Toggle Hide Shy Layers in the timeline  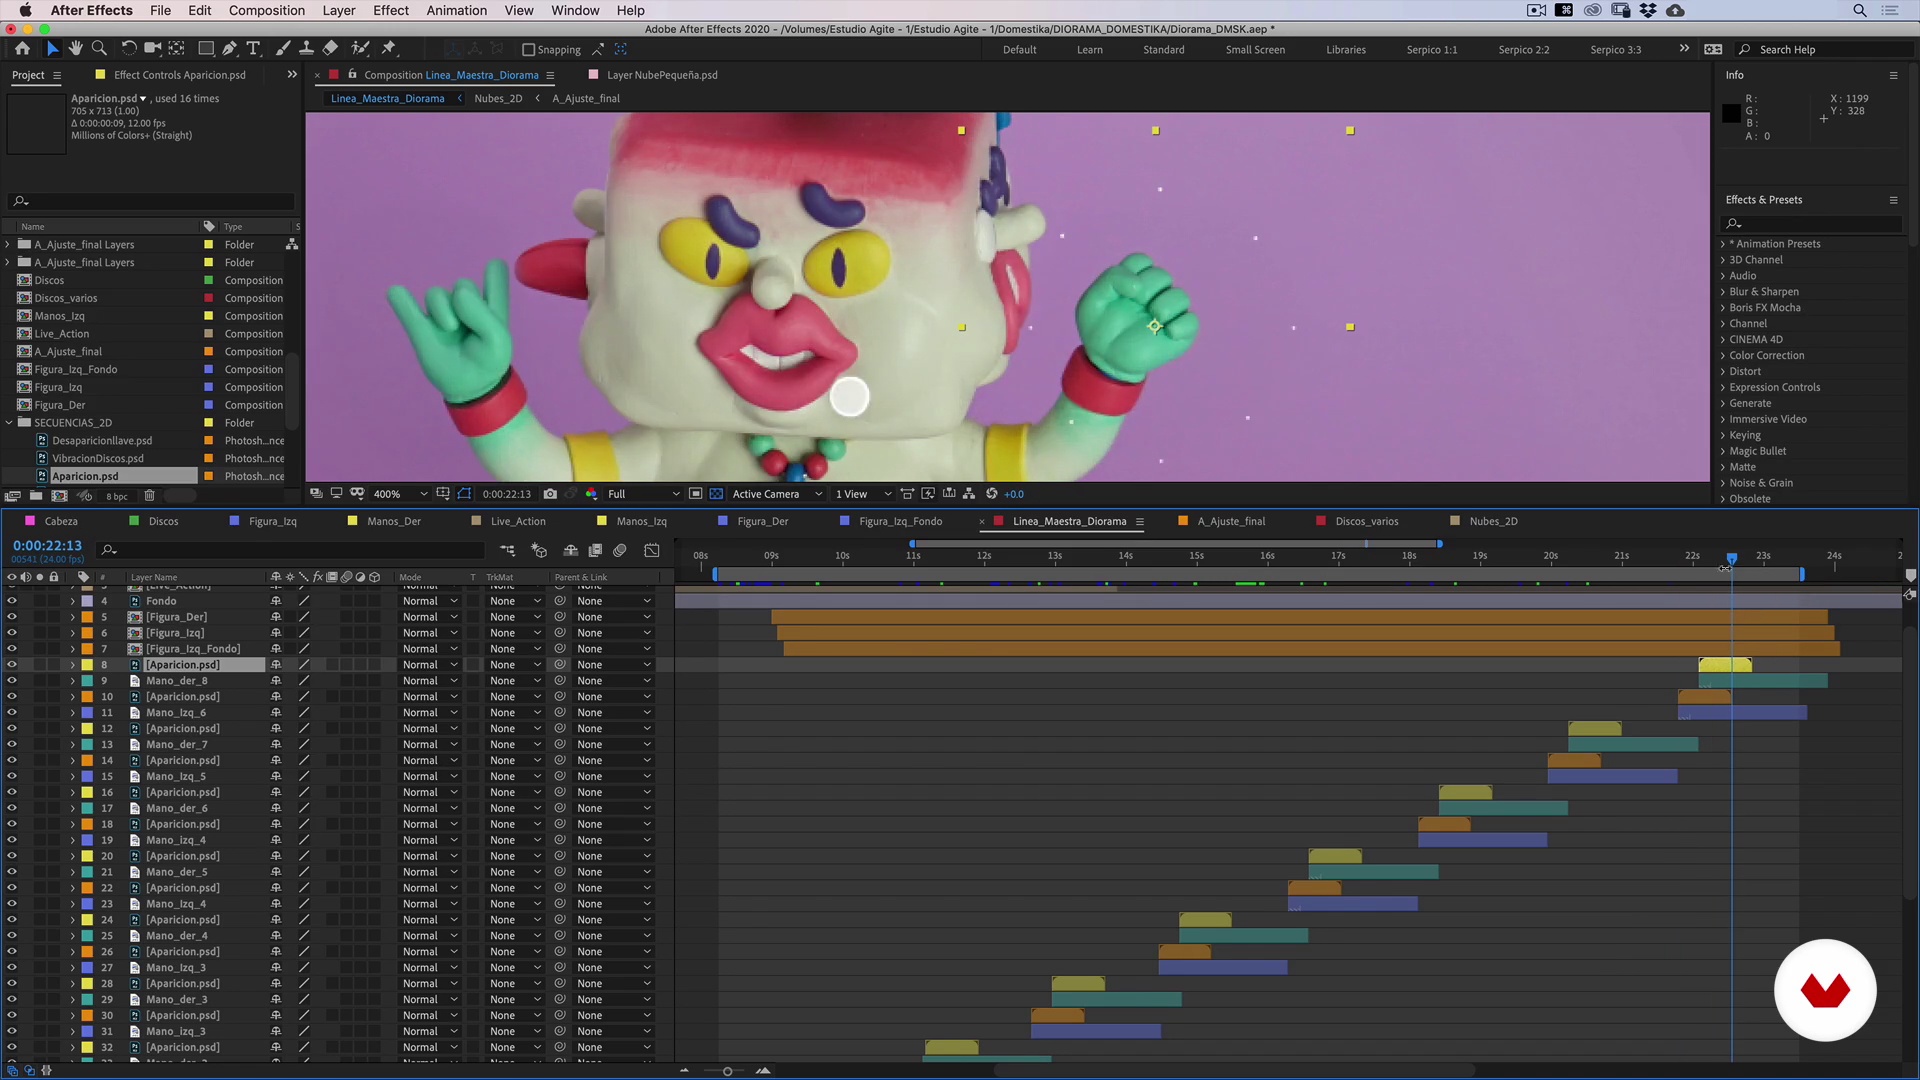click(571, 550)
